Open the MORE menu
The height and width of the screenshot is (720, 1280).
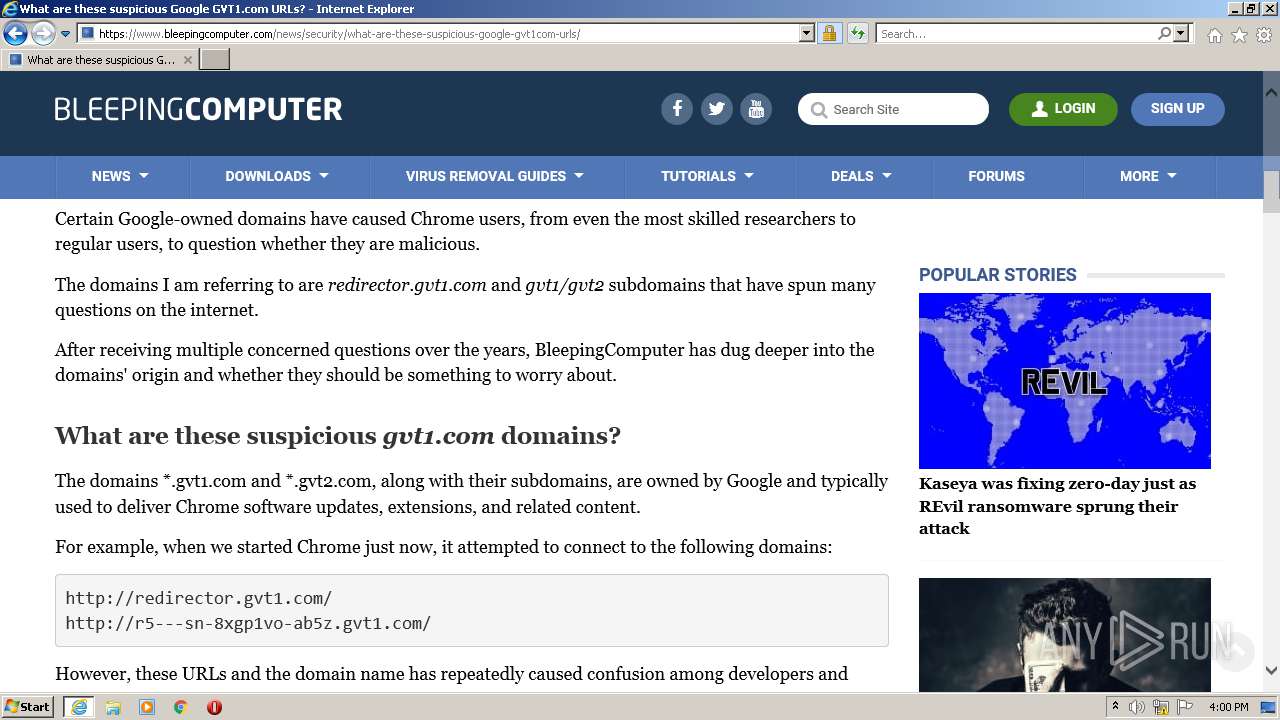(x=1148, y=176)
